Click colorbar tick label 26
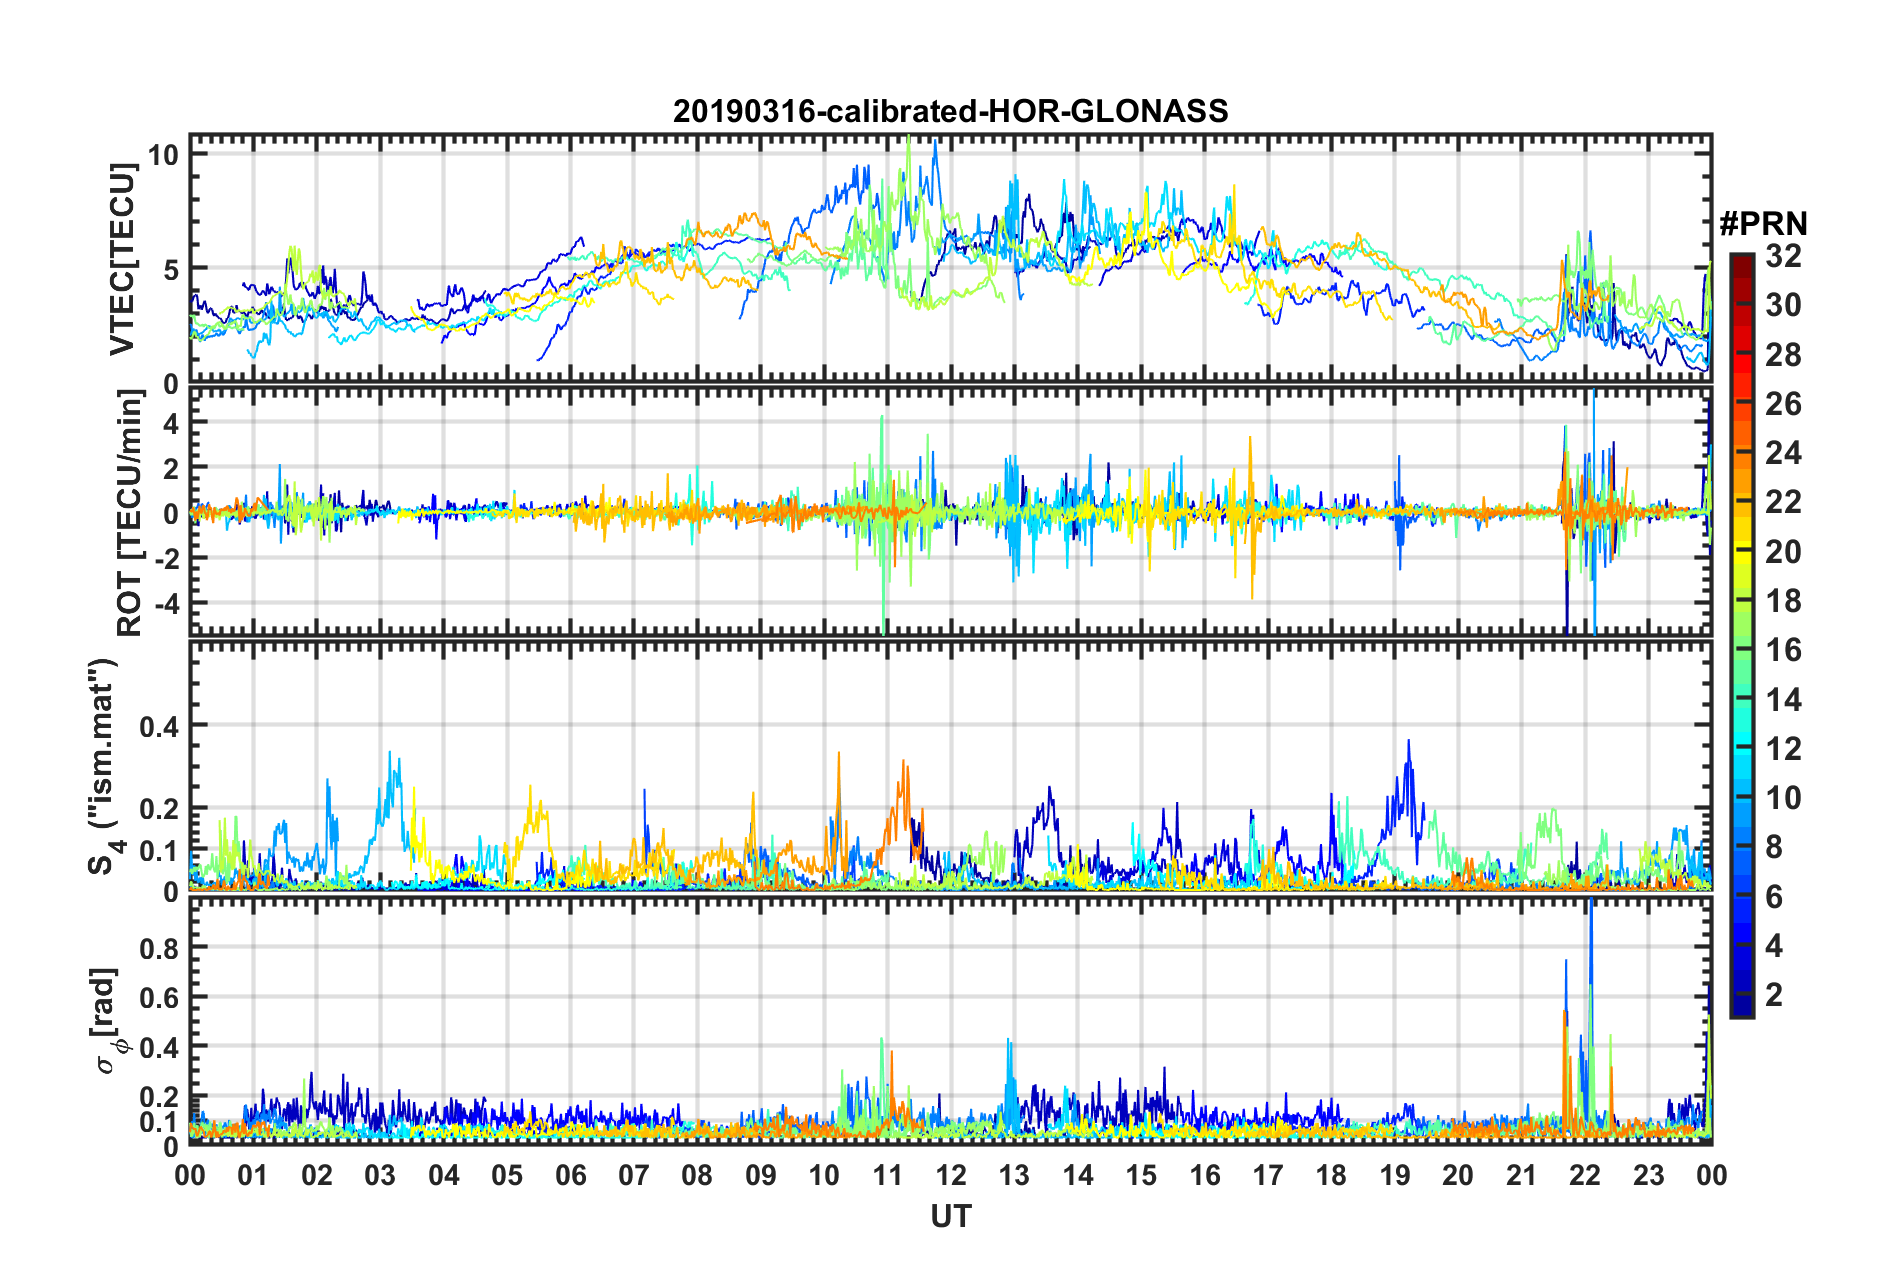This screenshot has width=1902, height=1272. click(x=1783, y=404)
